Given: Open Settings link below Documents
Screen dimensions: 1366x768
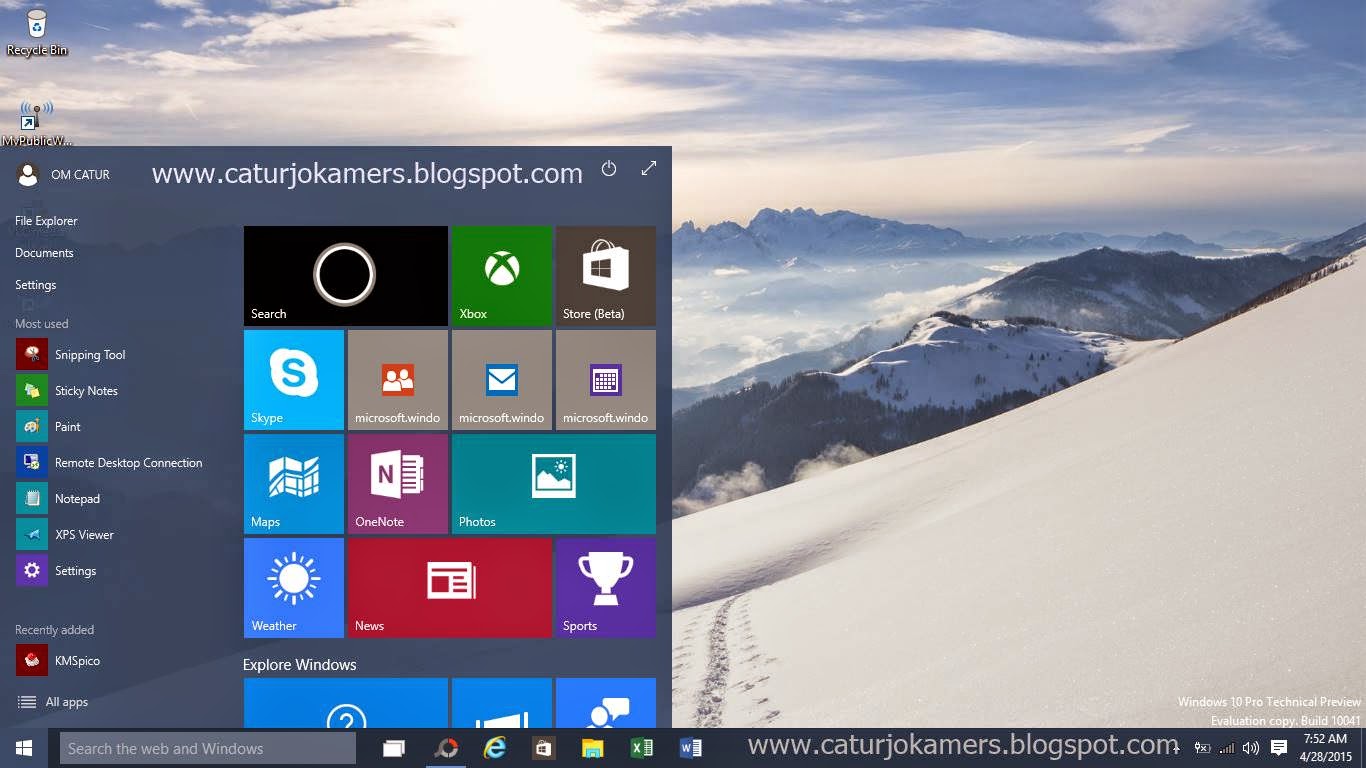Looking at the screenshot, I should [x=35, y=285].
